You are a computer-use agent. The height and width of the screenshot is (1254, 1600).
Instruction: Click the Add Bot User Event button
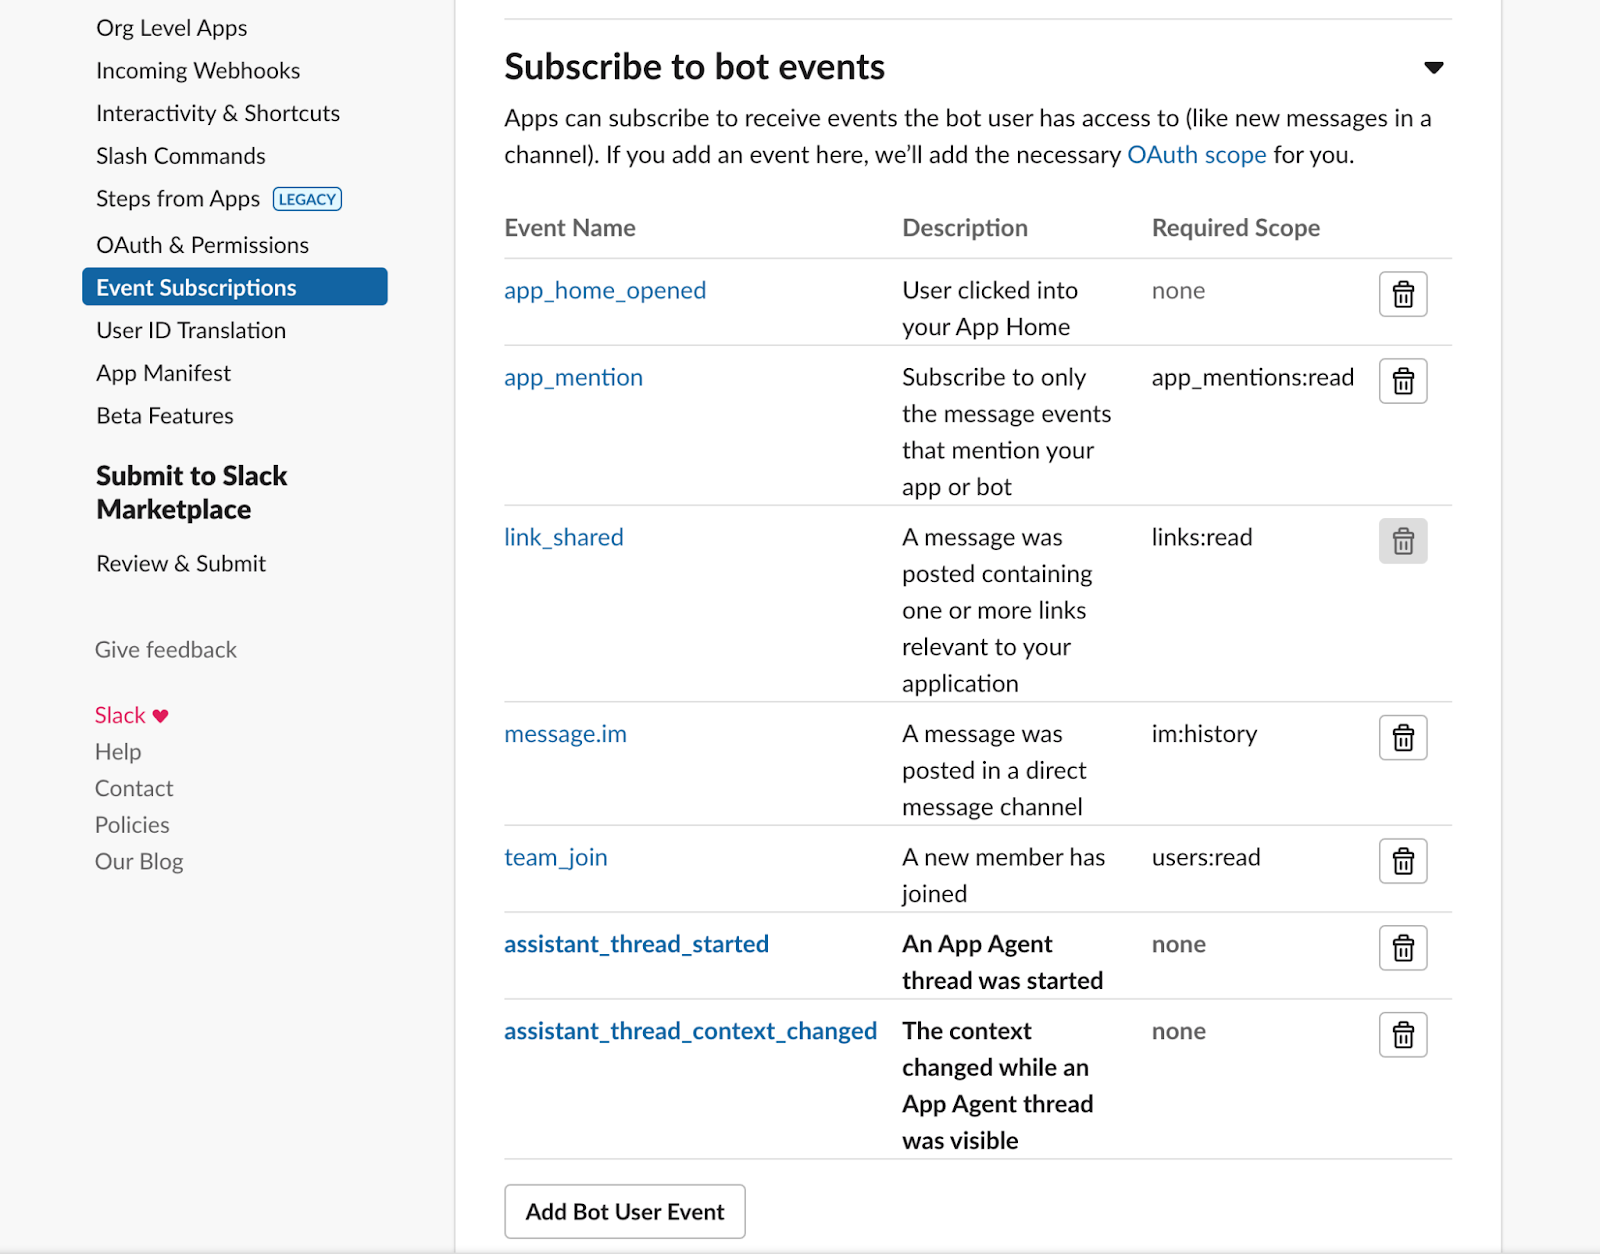click(624, 1211)
